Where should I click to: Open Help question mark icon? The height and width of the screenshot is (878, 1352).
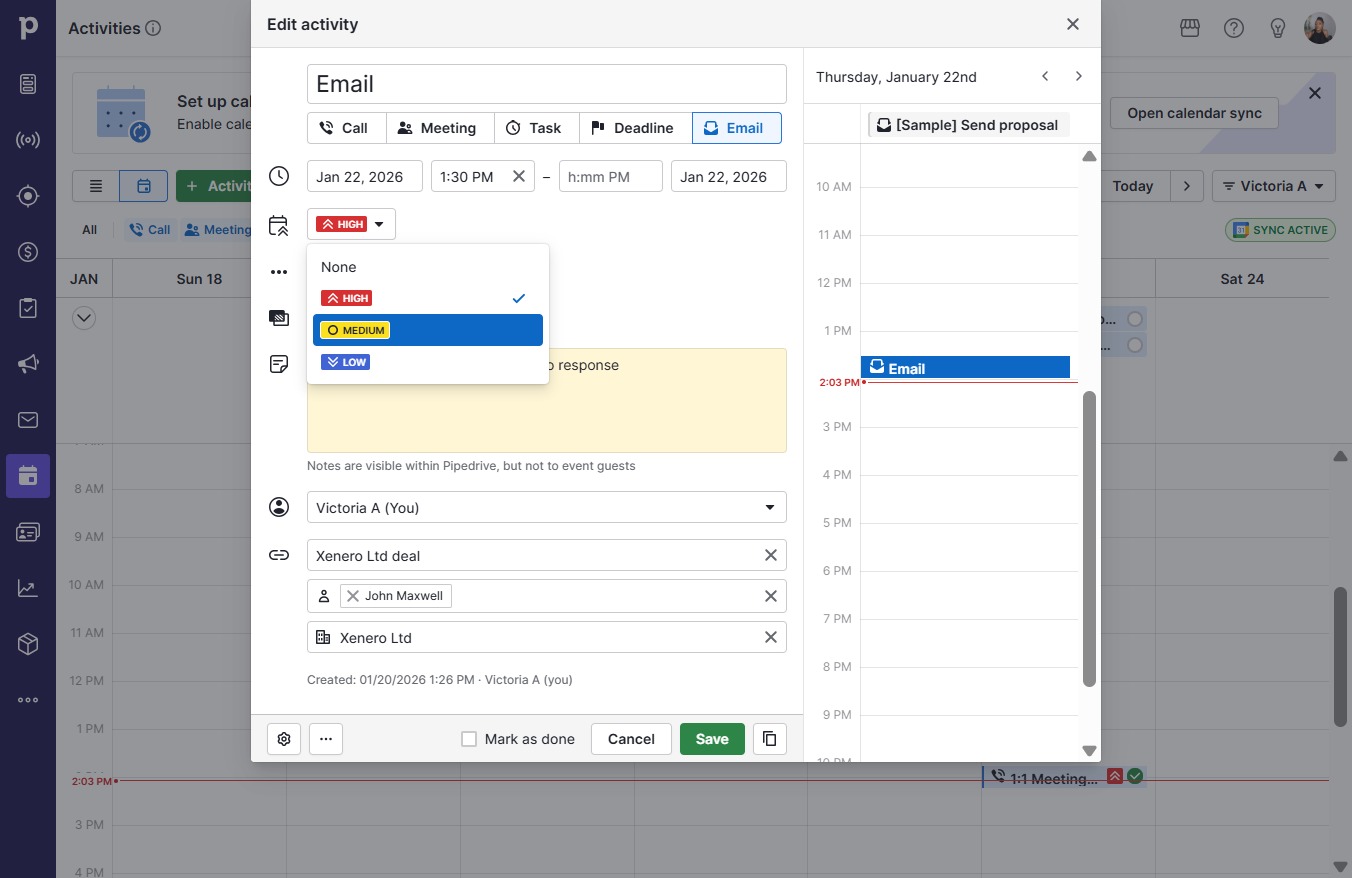tap(1234, 28)
